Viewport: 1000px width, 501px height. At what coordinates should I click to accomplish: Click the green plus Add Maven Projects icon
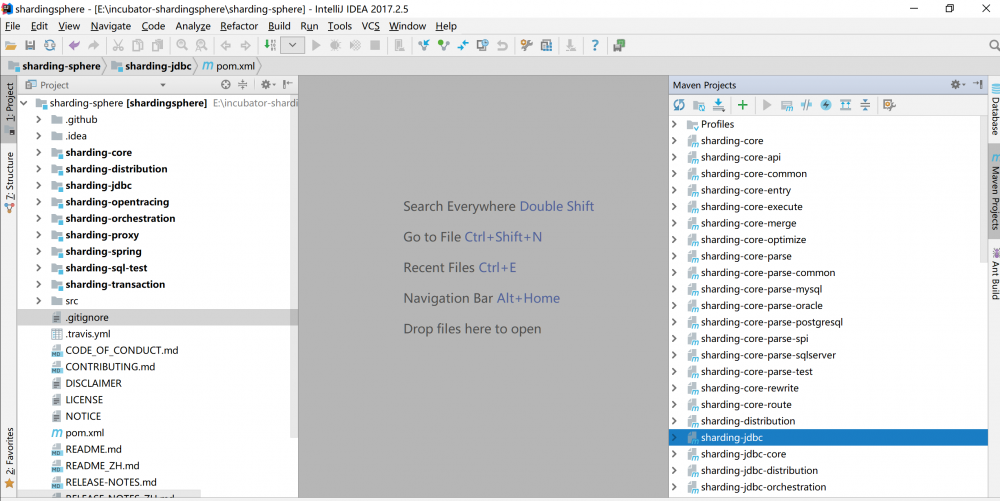click(742, 105)
